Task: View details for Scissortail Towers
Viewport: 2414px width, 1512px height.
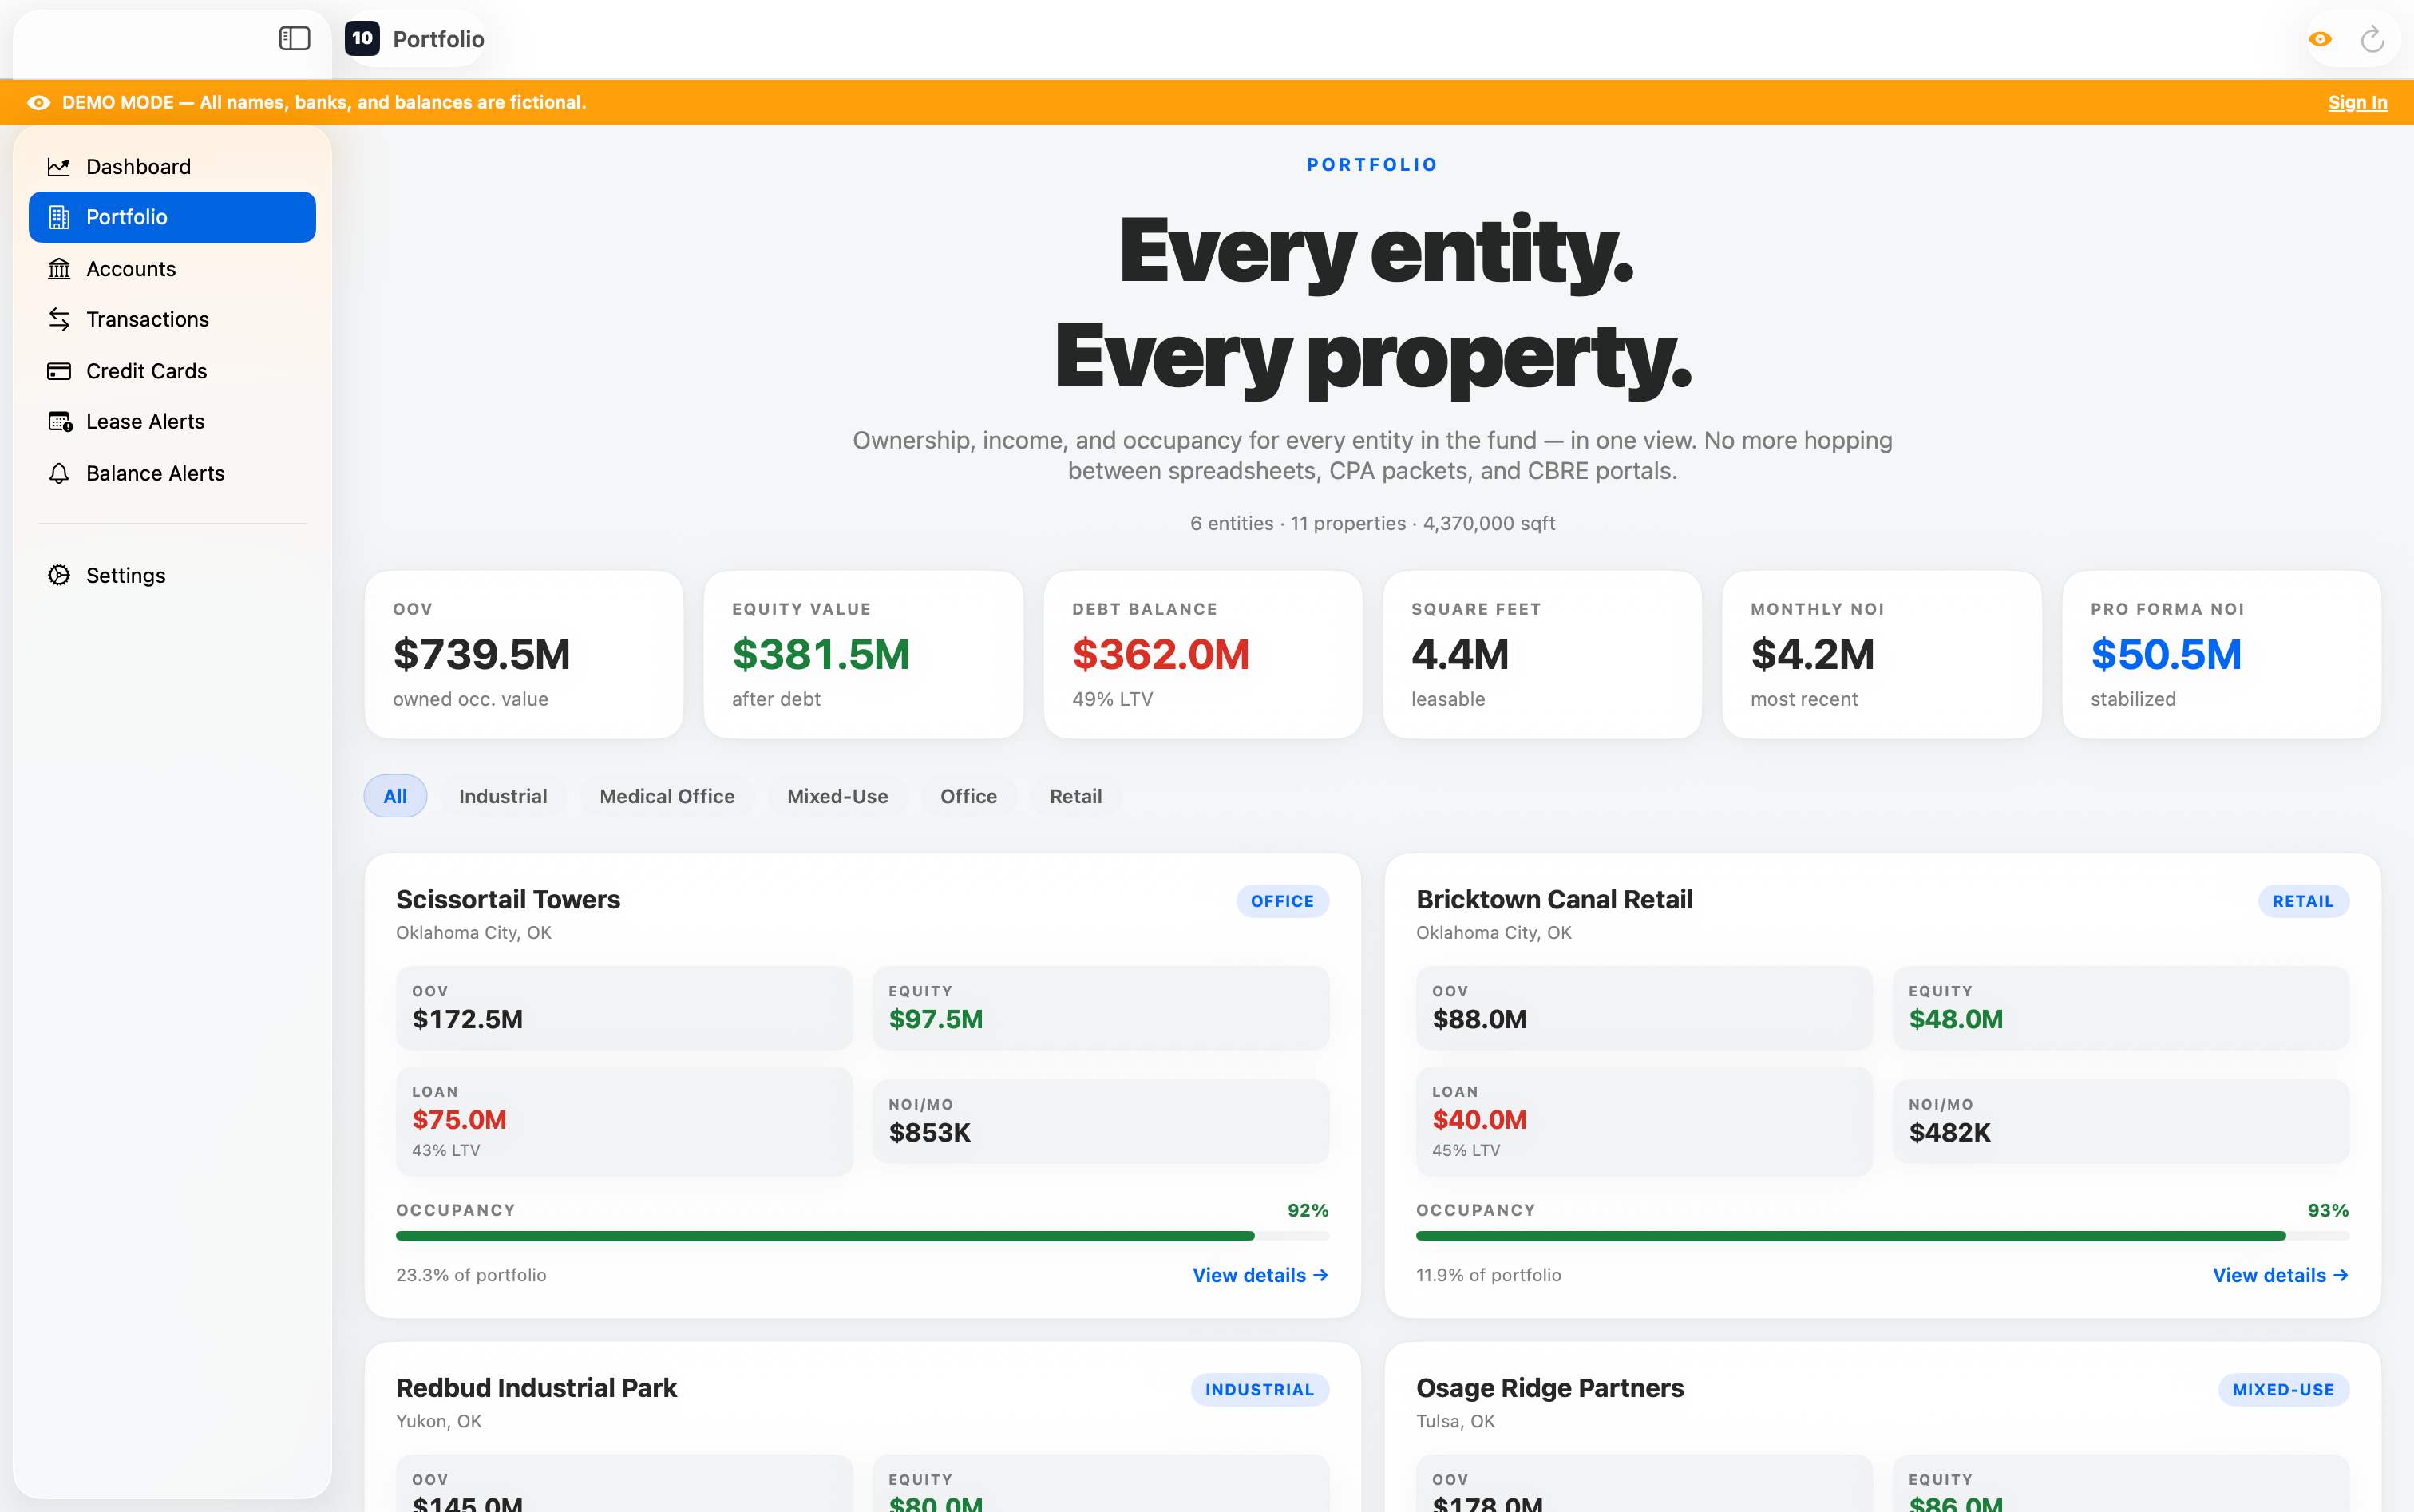Action: tap(1259, 1275)
